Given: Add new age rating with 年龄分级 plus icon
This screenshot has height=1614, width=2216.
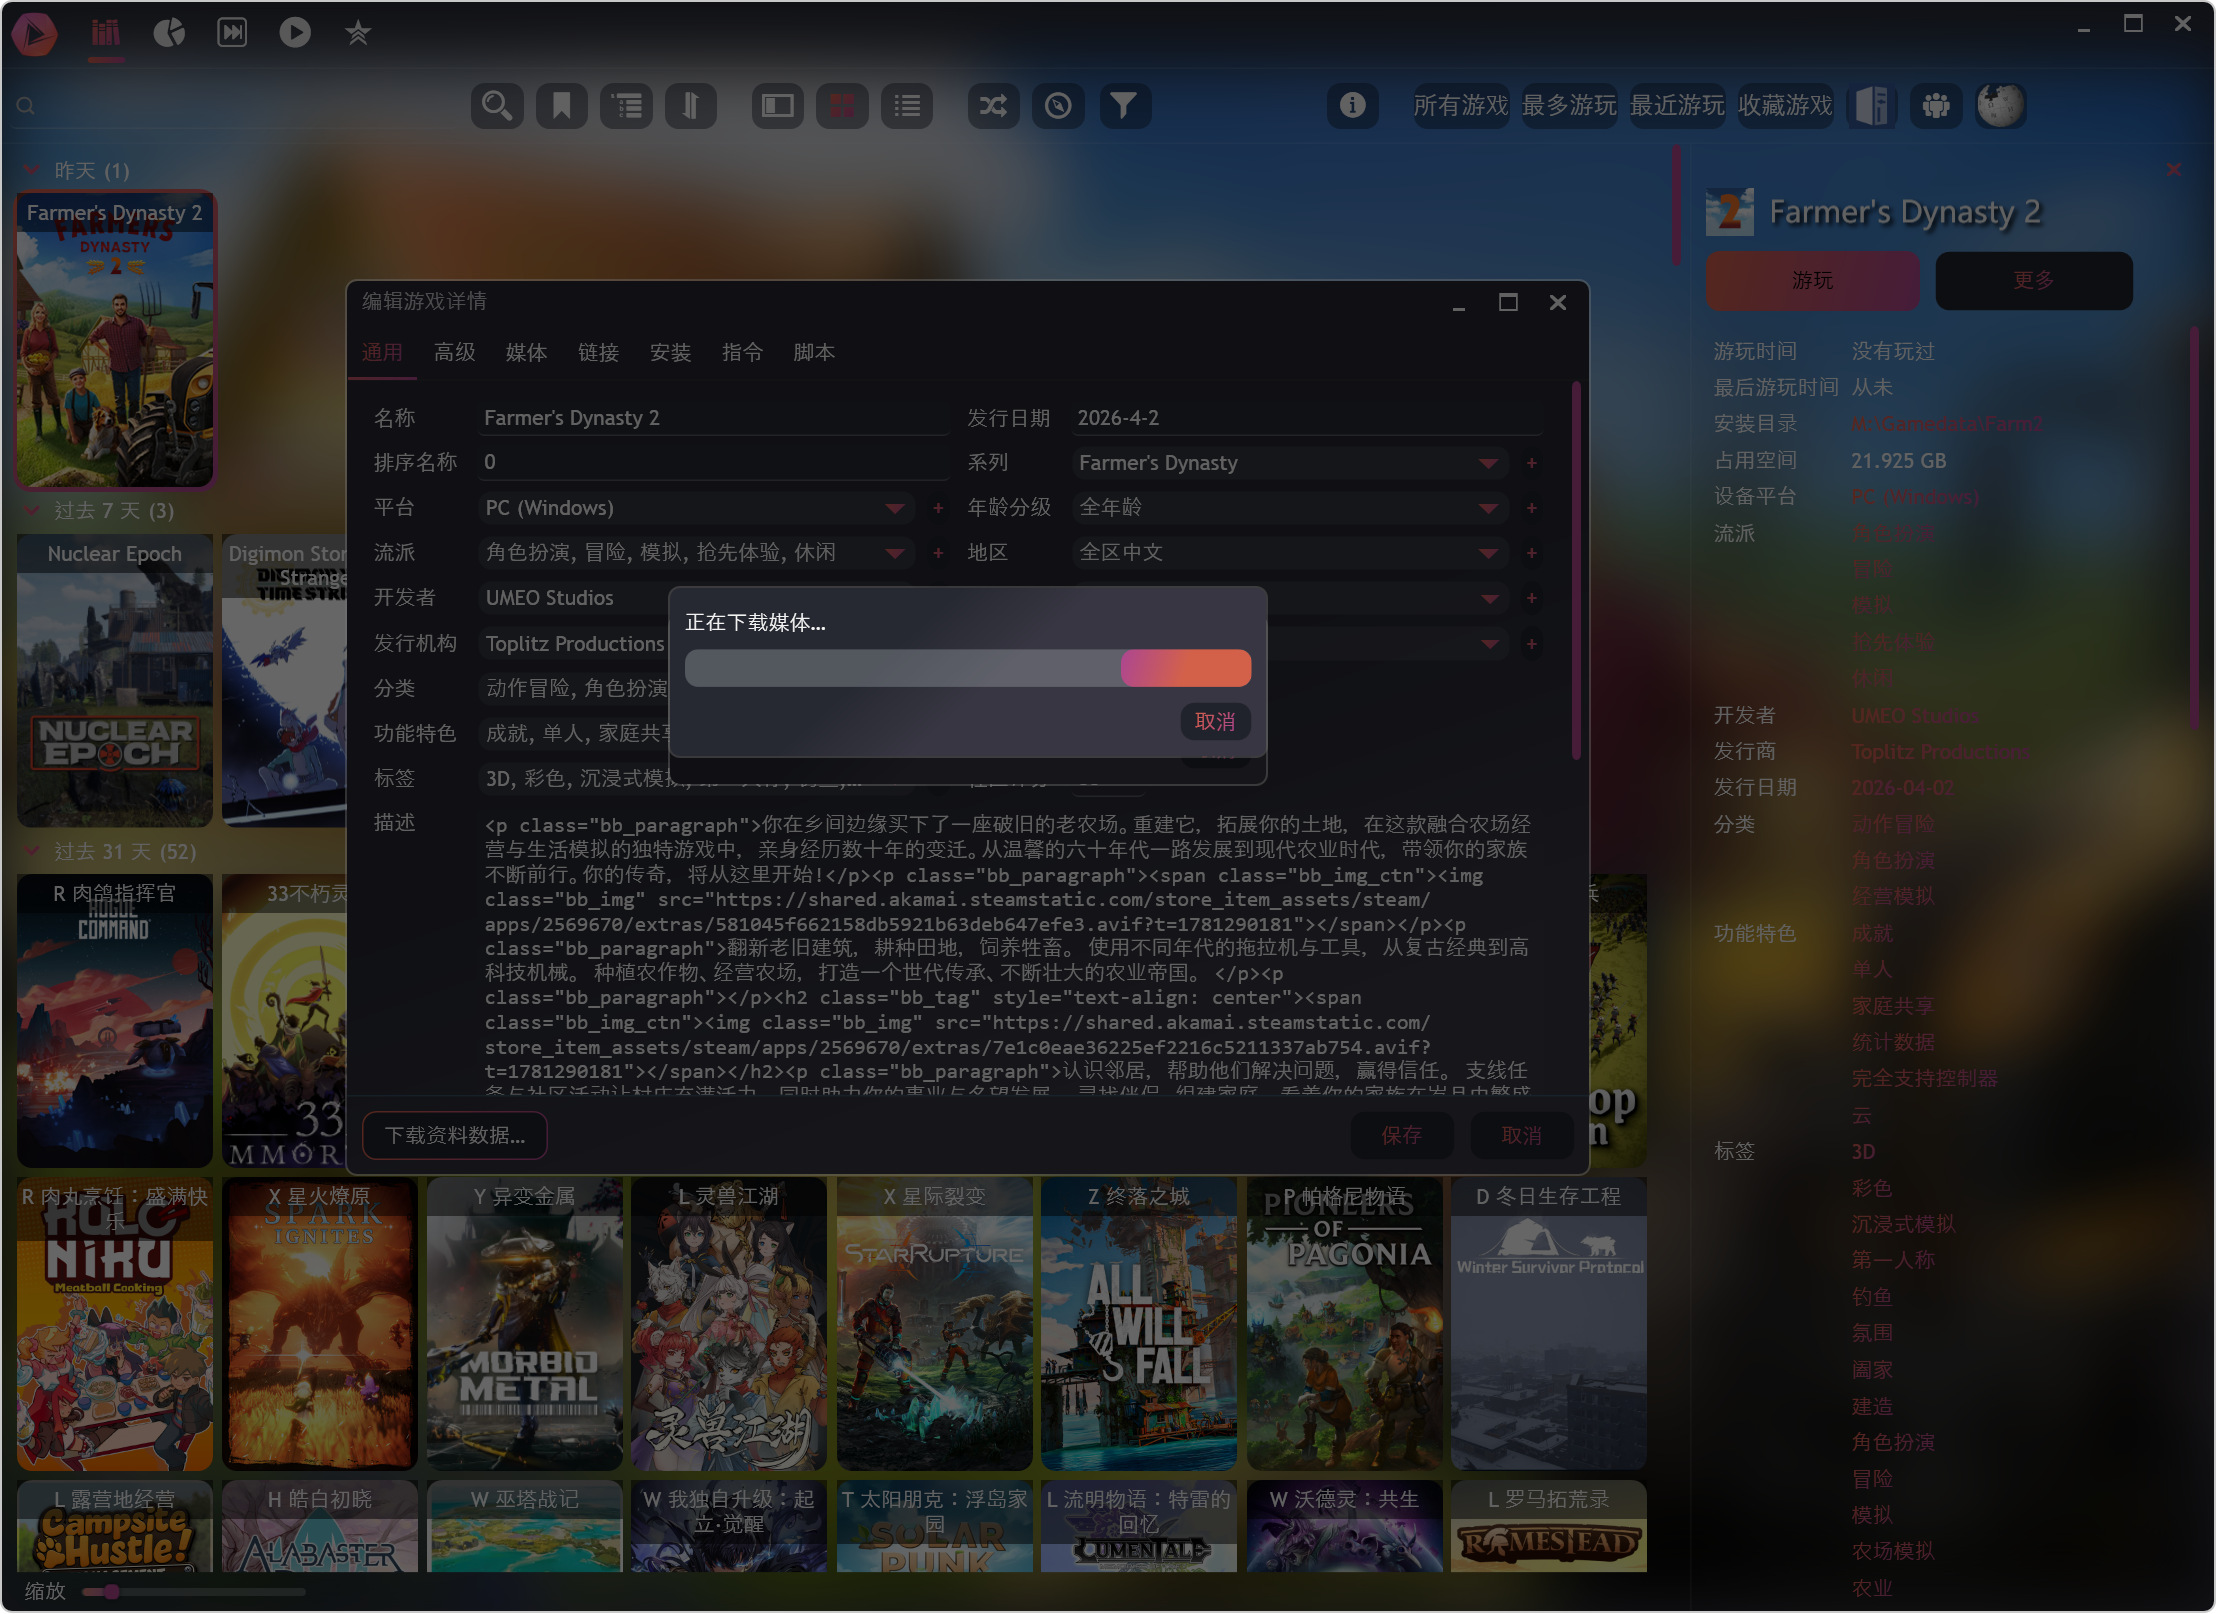Looking at the screenshot, I should 1531,508.
